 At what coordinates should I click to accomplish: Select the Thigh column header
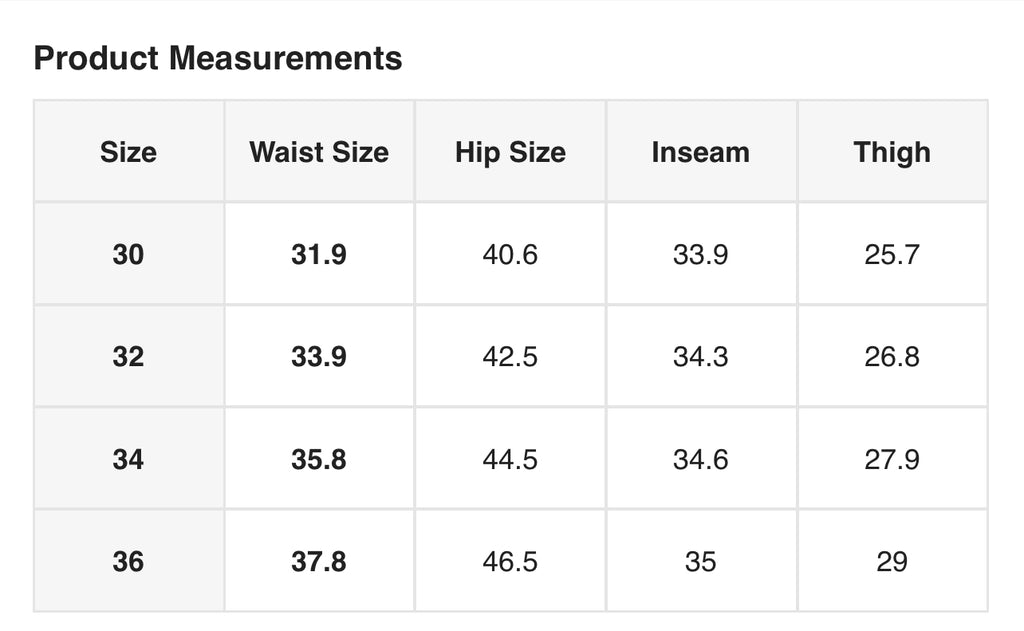pos(892,152)
